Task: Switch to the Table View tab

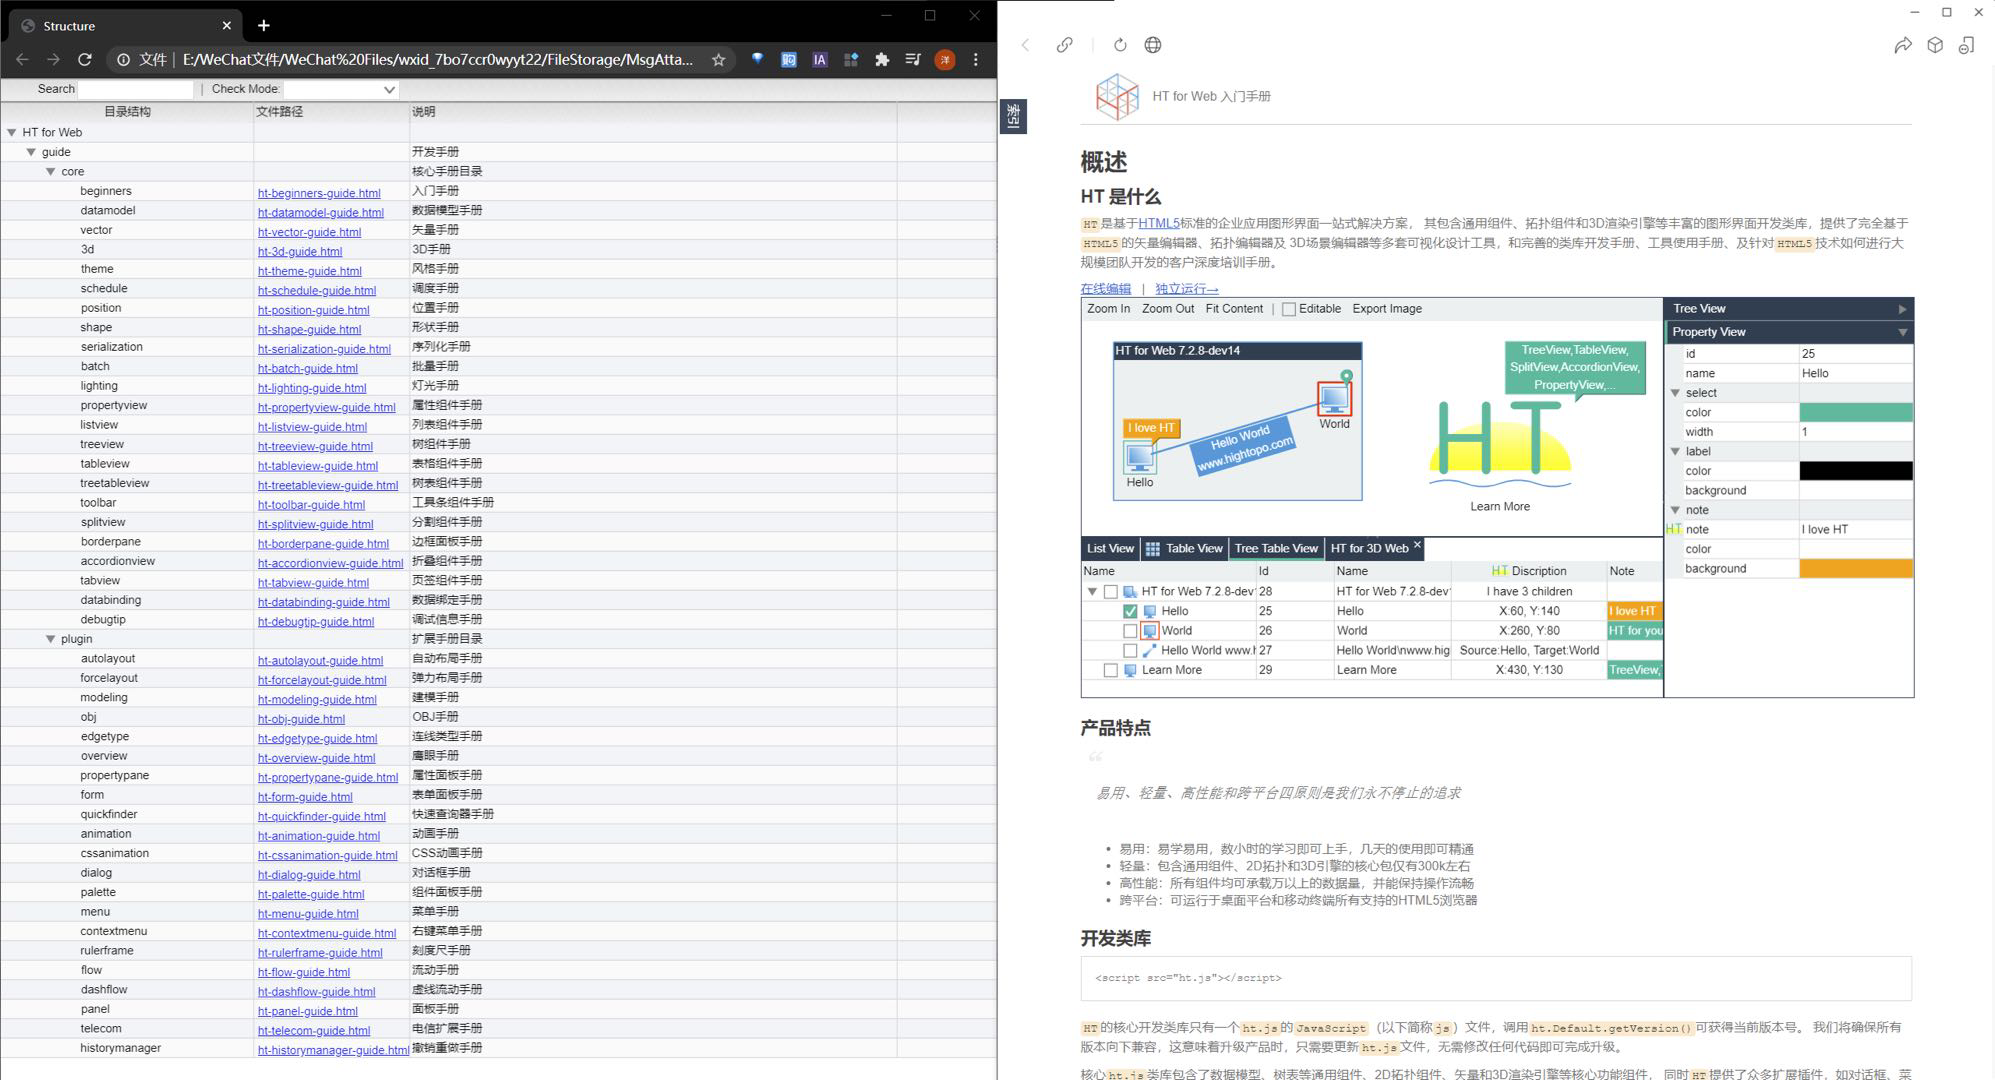Action: tap(1184, 548)
